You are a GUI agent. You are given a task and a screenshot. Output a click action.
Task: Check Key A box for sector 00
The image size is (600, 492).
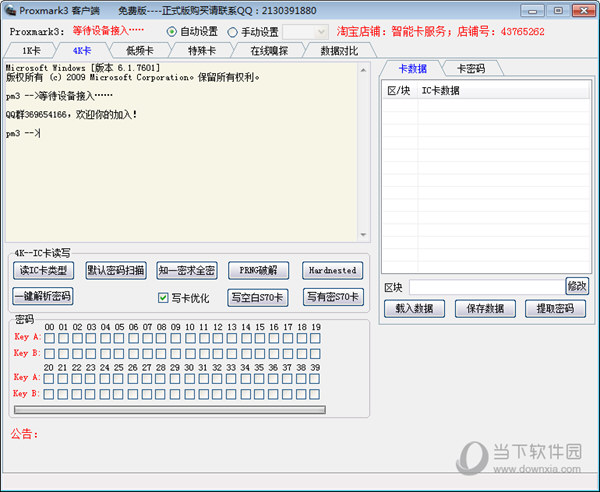[49, 338]
